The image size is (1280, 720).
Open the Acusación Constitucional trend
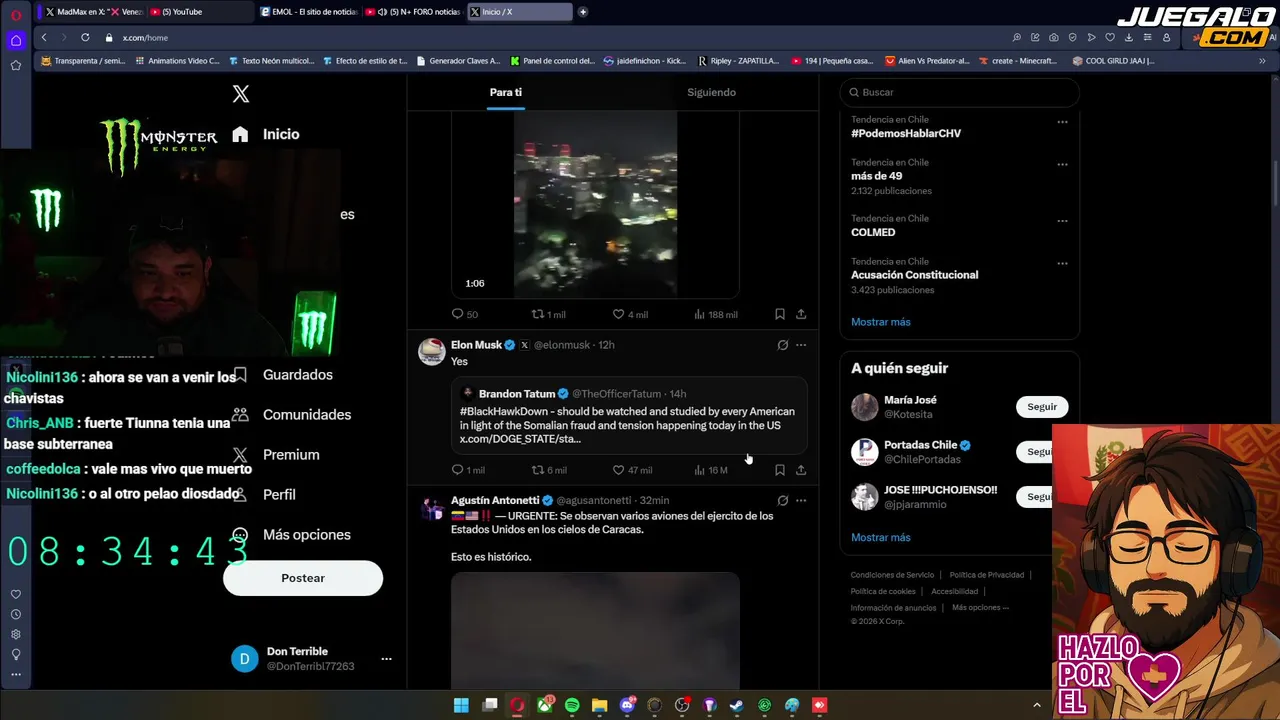click(x=914, y=275)
